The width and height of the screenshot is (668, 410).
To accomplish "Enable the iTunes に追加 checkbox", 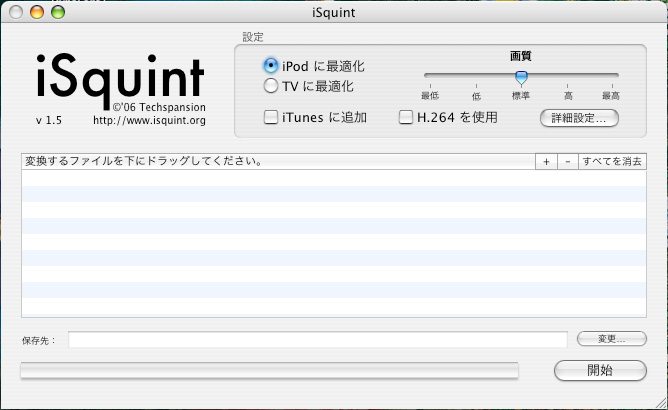I will (271, 117).
